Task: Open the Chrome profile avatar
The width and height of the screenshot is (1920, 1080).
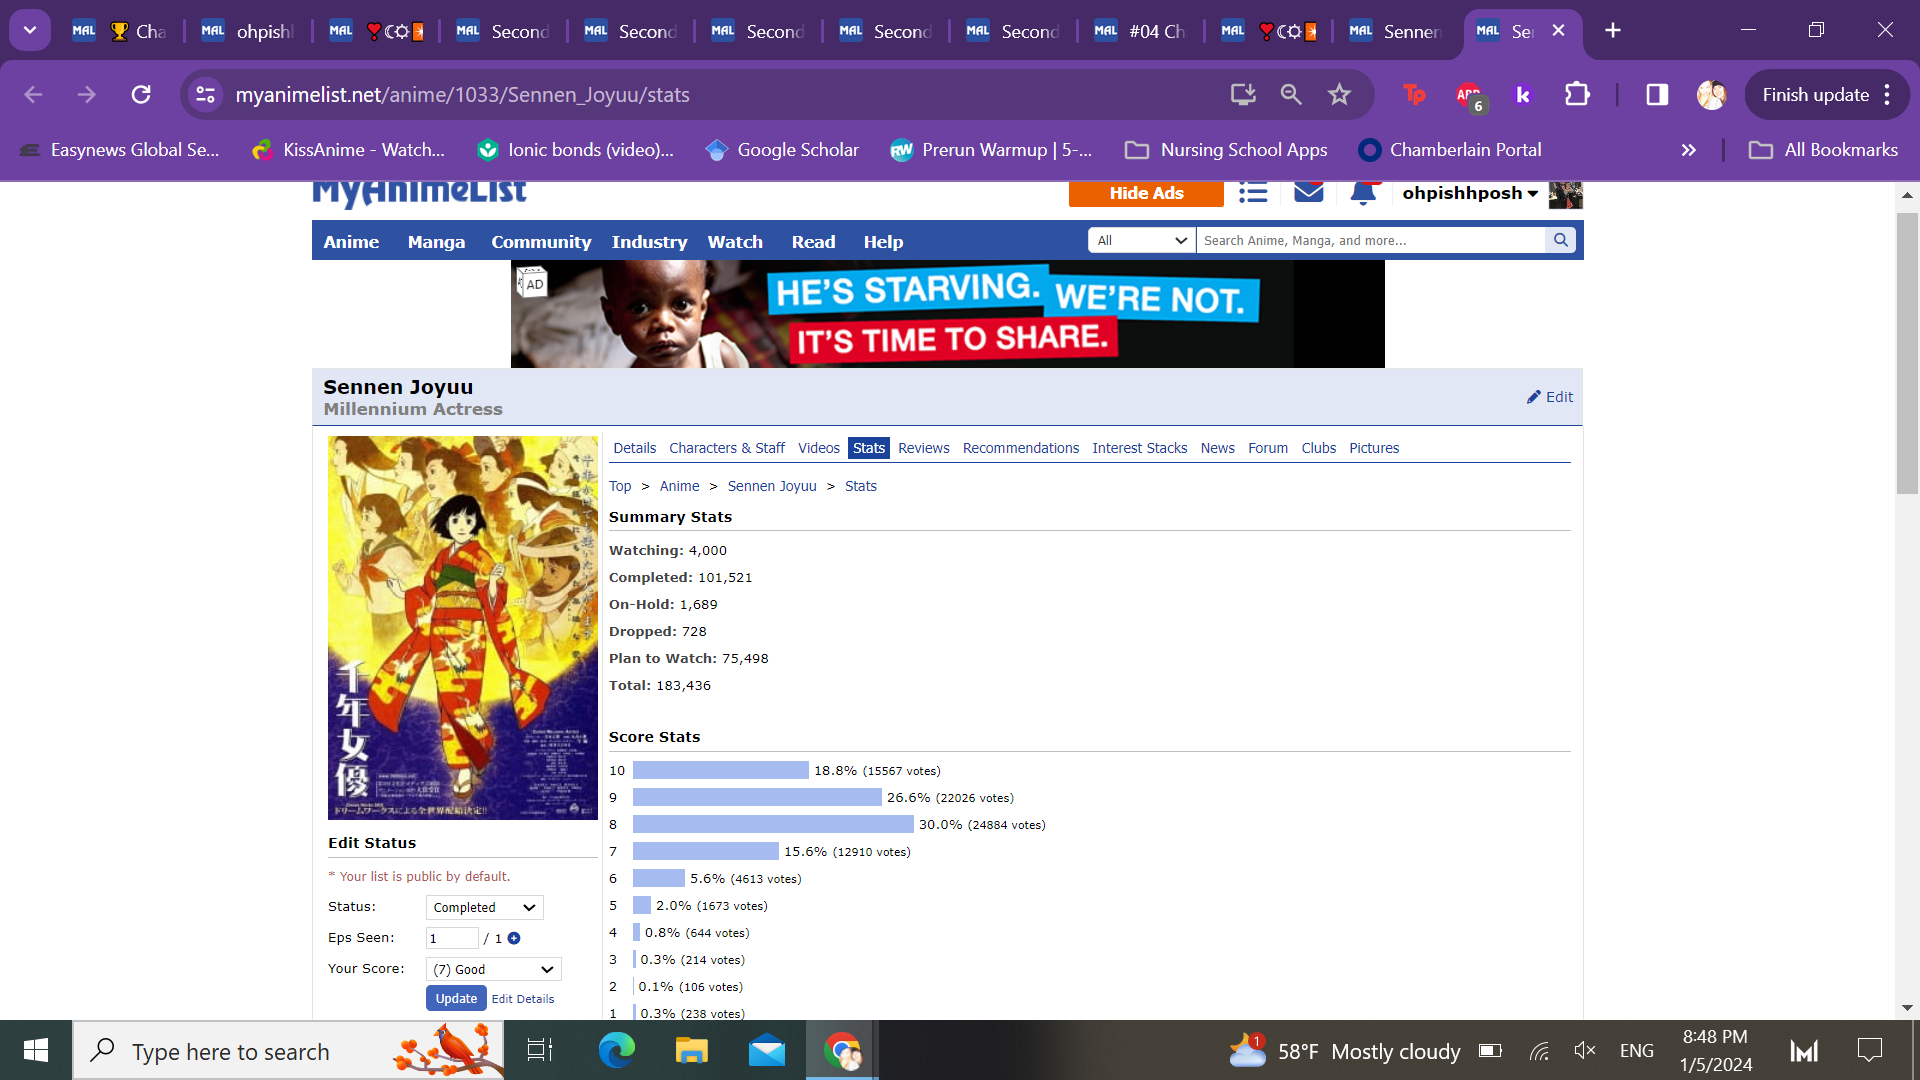Action: pyautogui.click(x=1711, y=95)
